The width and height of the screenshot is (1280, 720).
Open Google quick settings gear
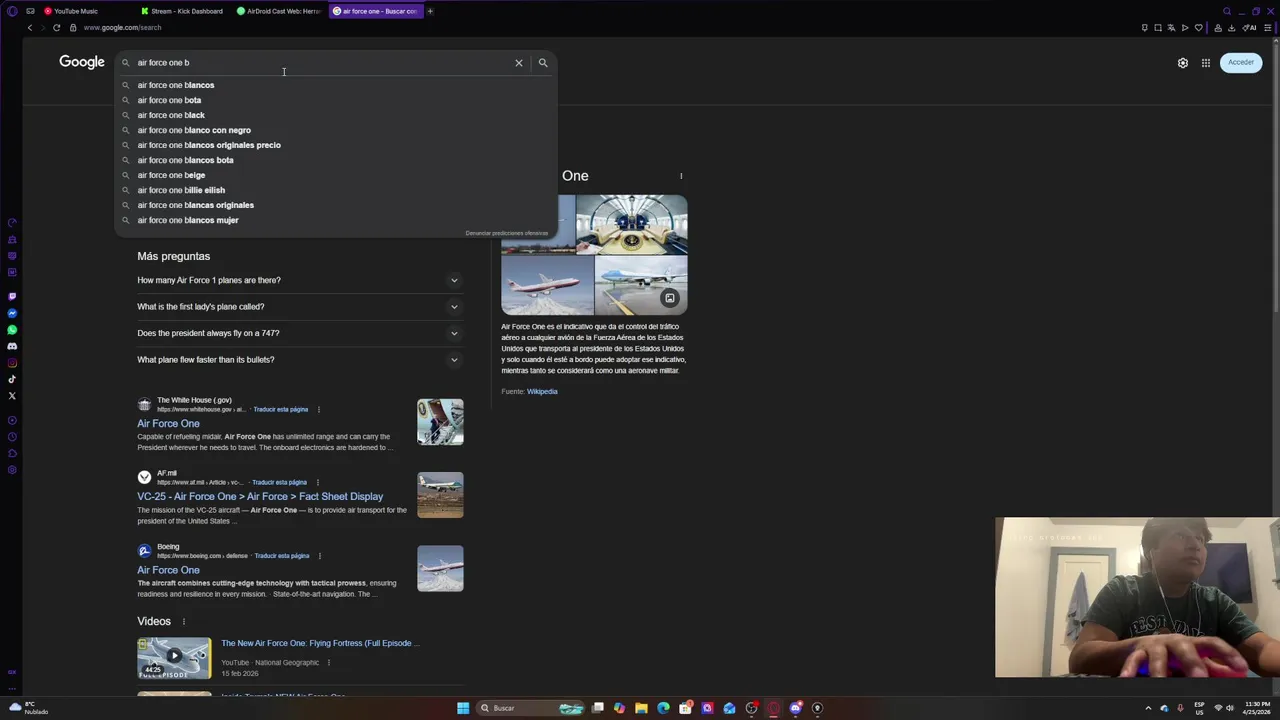(x=1183, y=63)
